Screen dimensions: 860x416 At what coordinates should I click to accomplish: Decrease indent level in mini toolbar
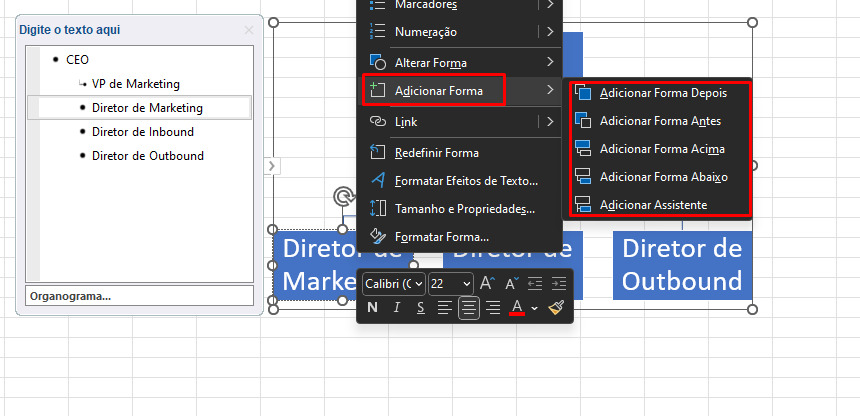click(x=535, y=283)
